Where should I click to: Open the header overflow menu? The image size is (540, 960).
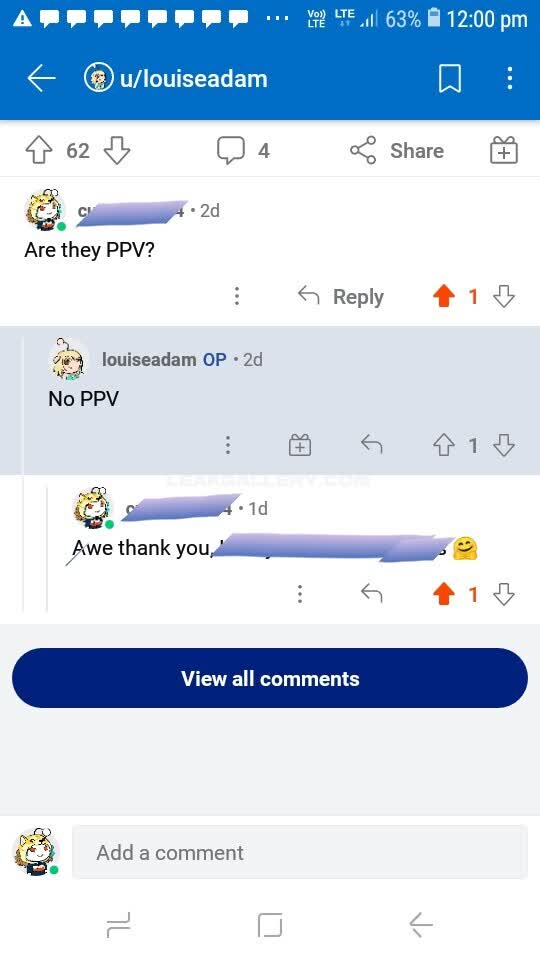click(x=509, y=78)
